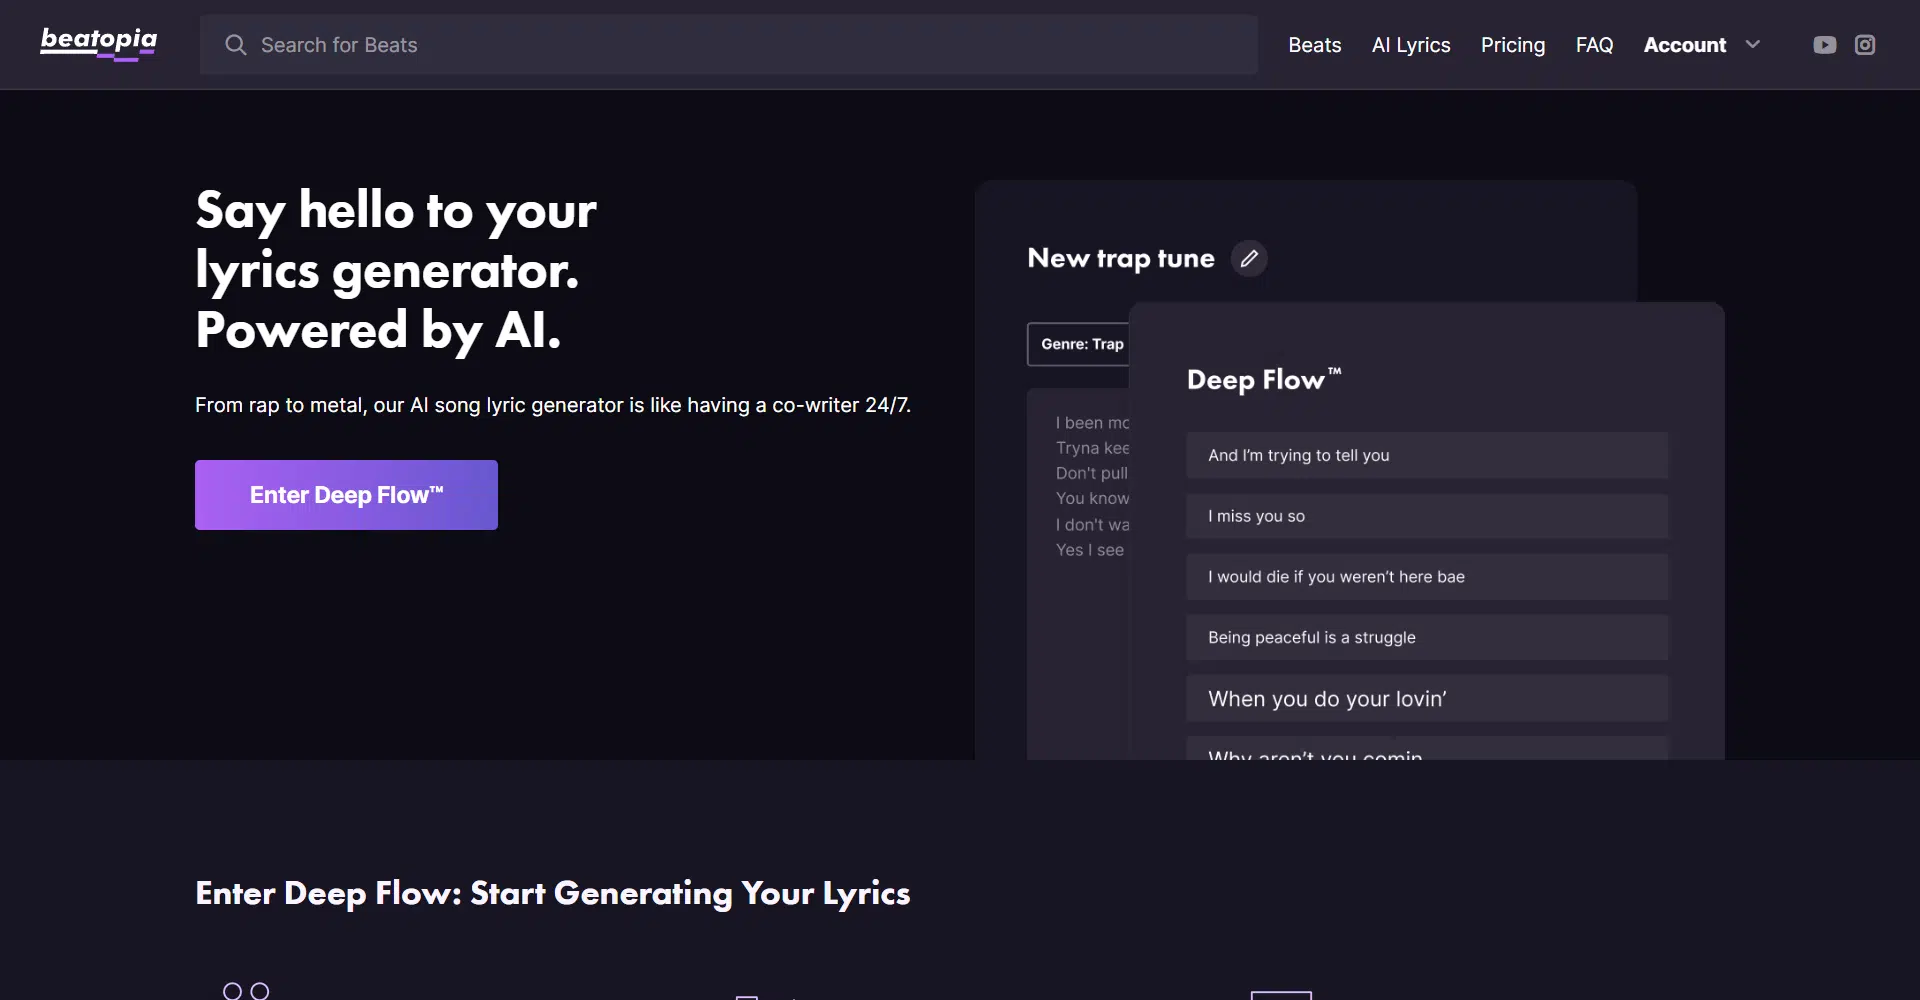Expand the Account dropdown chevron
This screenshot has height=1000, width=1920.
pos(1753,45)
